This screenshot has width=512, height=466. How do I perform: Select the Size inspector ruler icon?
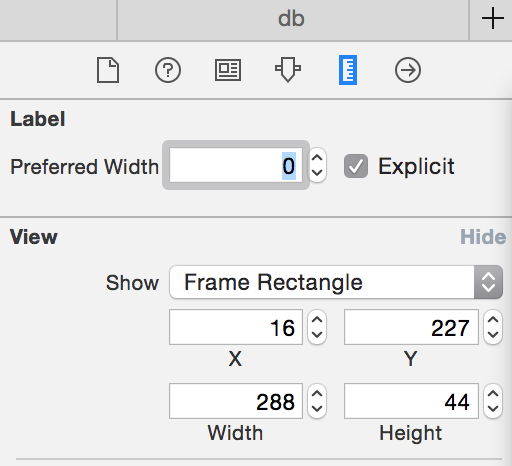[348, 70]
